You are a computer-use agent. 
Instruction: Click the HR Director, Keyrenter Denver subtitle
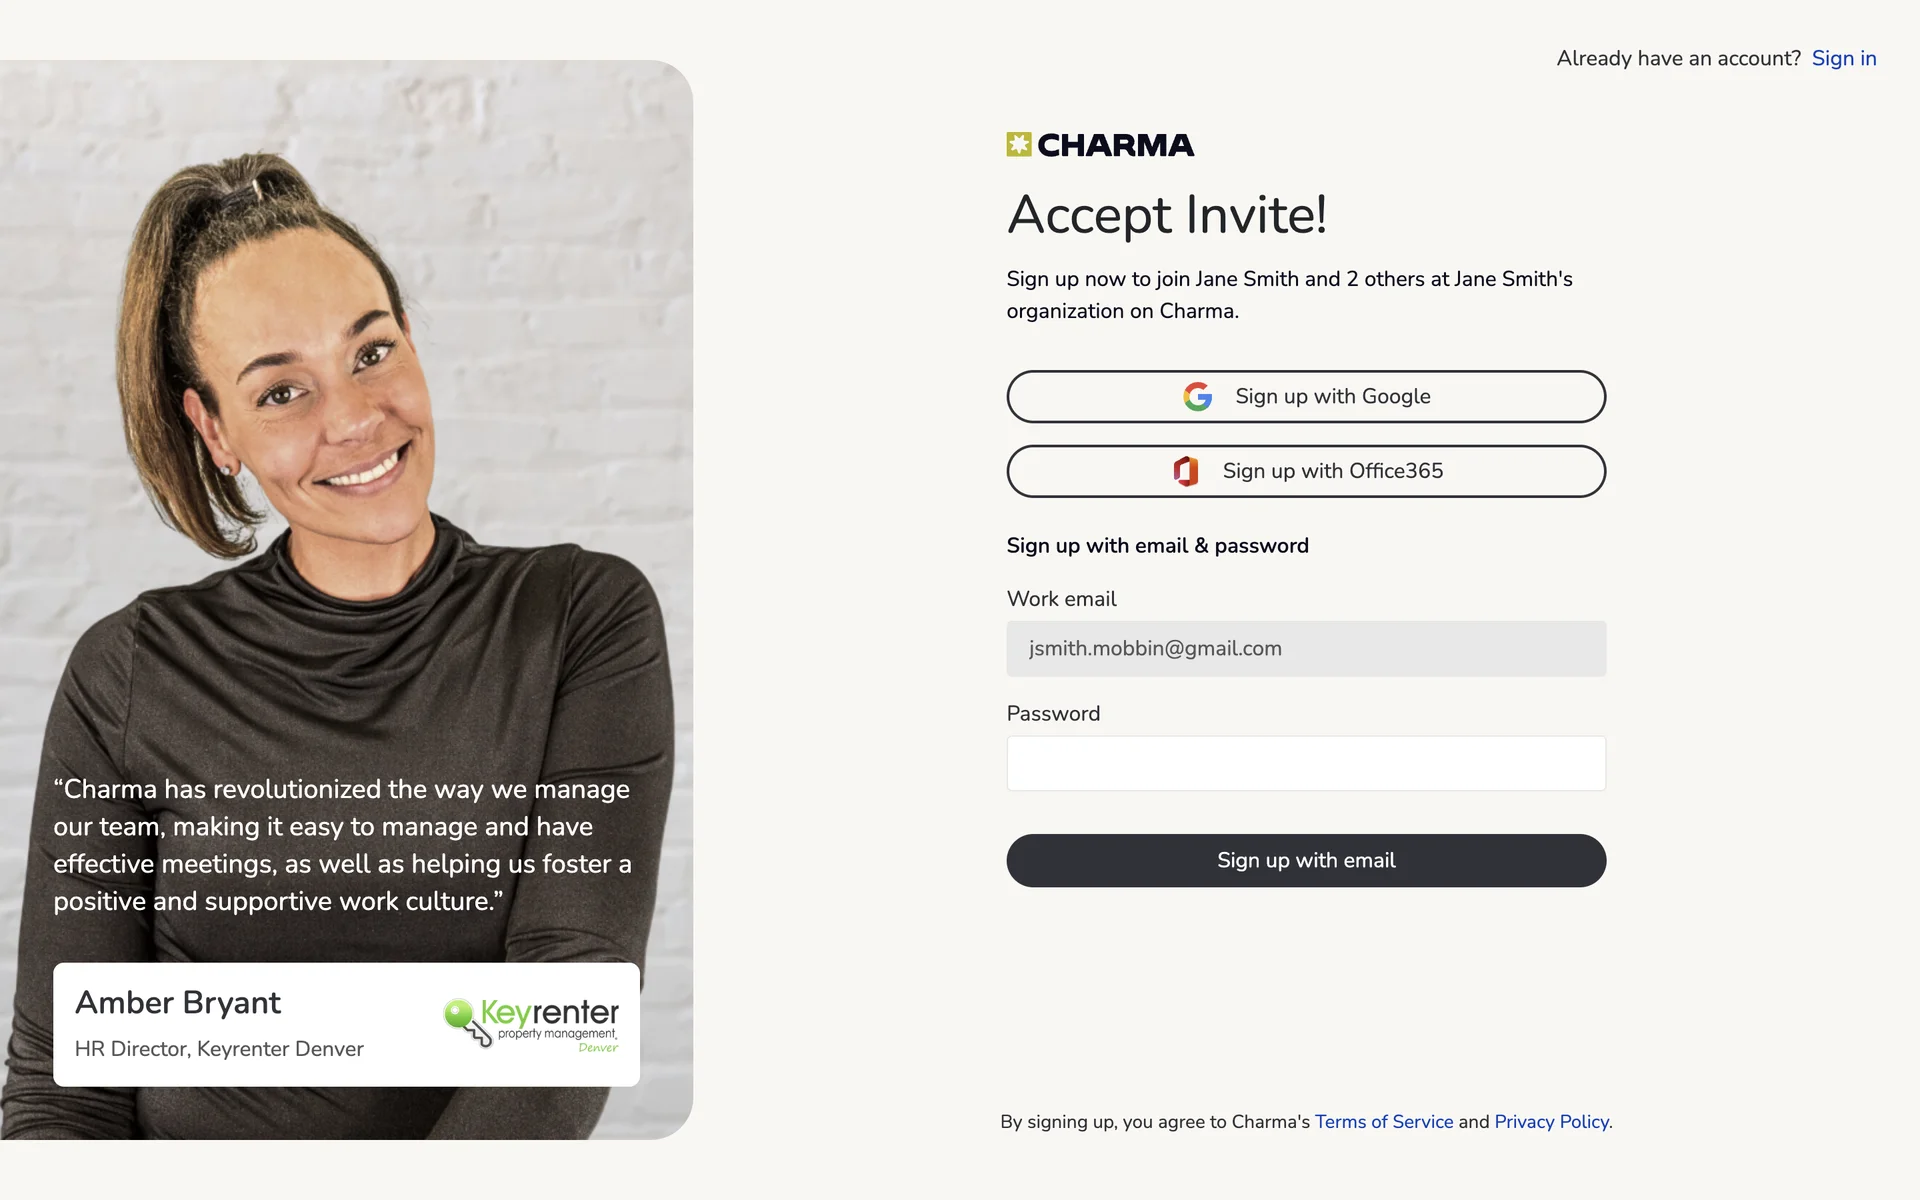point(219,1049)
